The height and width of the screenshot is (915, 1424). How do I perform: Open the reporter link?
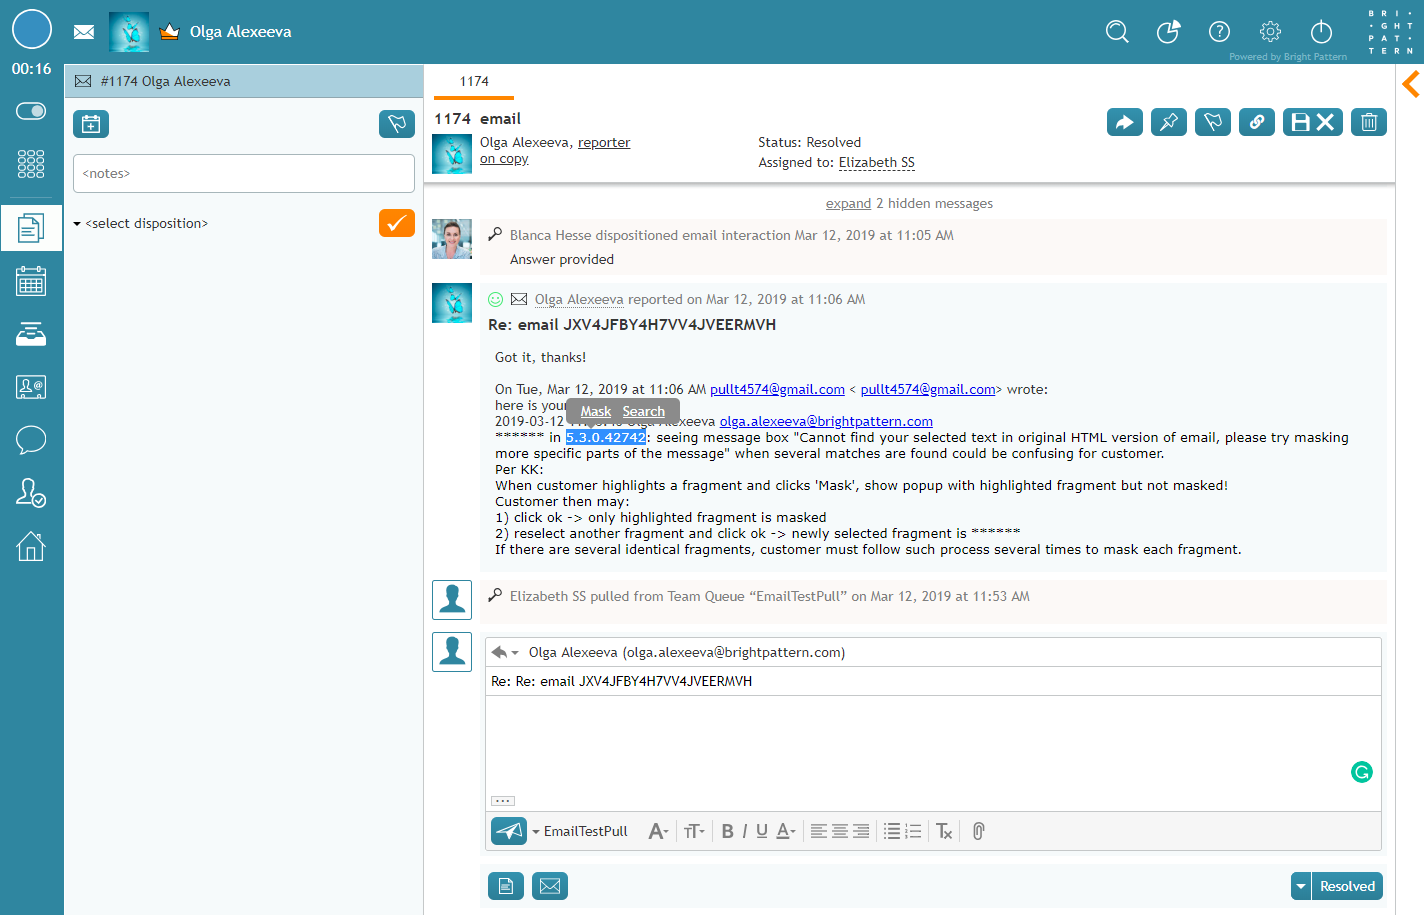pyautogui.click(x=604, y=143)
